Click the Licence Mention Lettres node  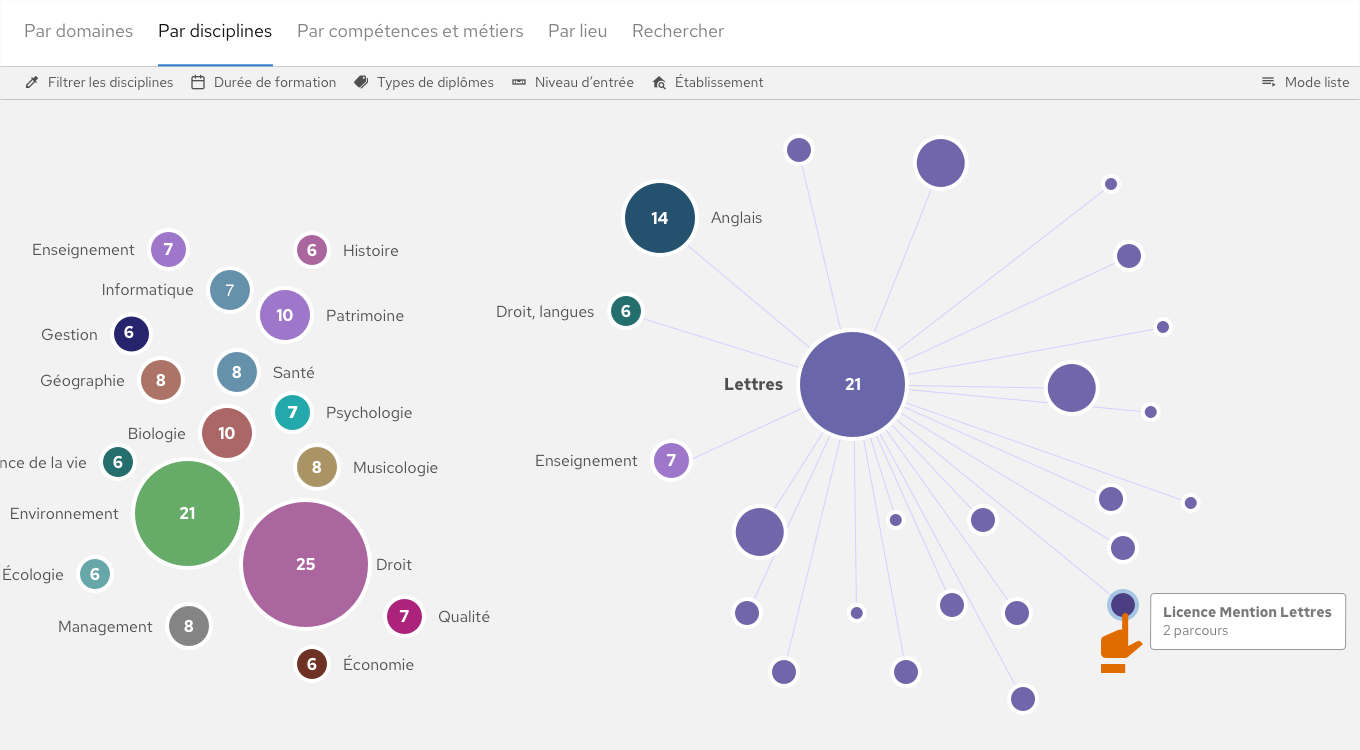1123,604
